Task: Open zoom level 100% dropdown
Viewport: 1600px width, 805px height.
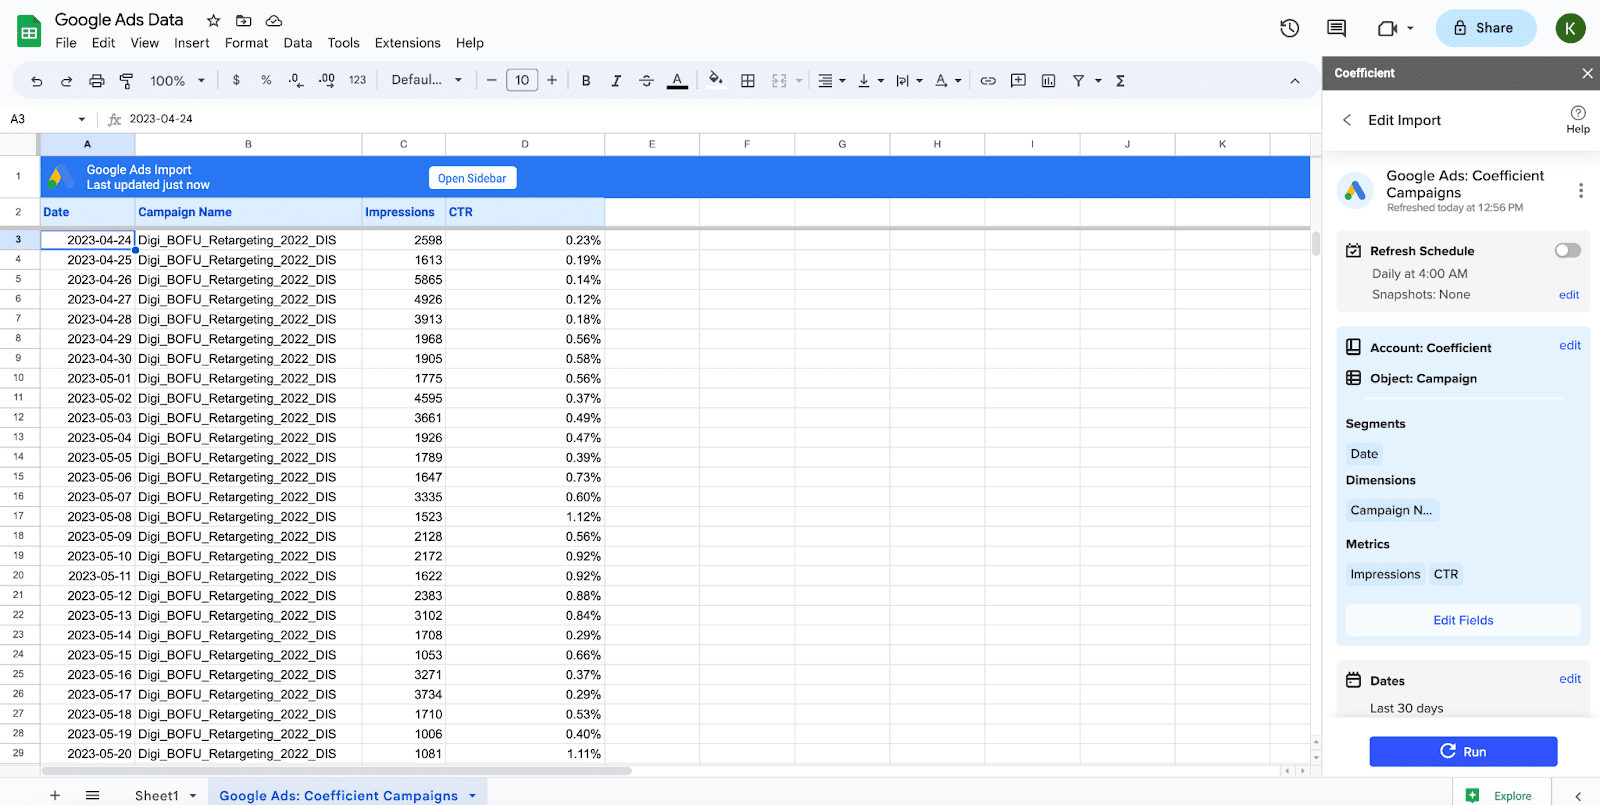Action: click(x=177, y=81)
